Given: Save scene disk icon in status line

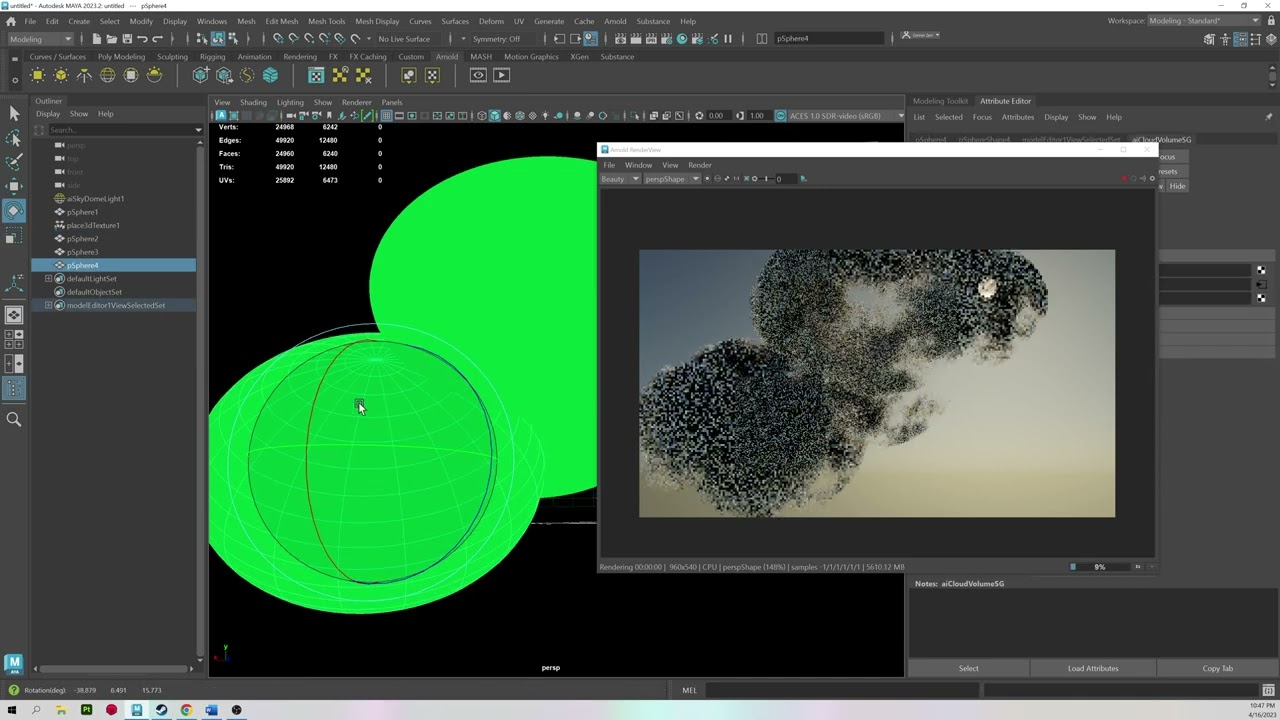Looking at the screenshot, I should (x=127, y=39).
